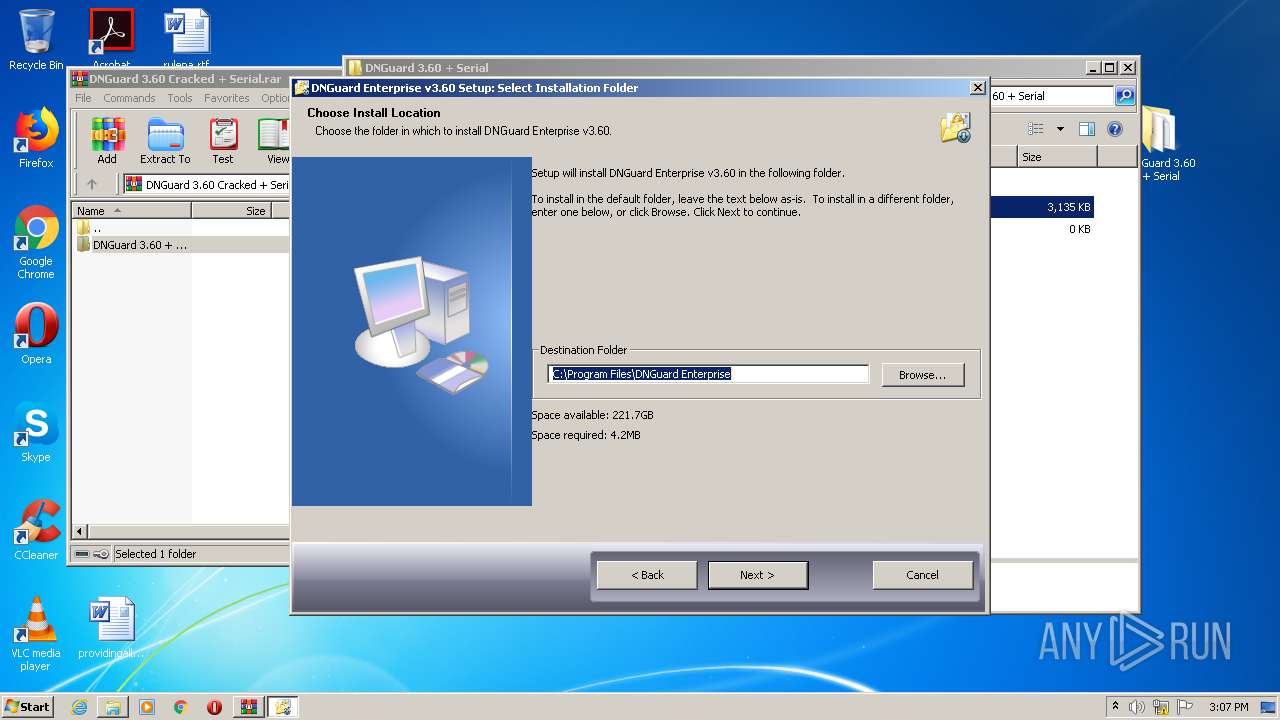Click Explorer search box '60 + Serial'
1280x720 pixels.
(1051, 96)
